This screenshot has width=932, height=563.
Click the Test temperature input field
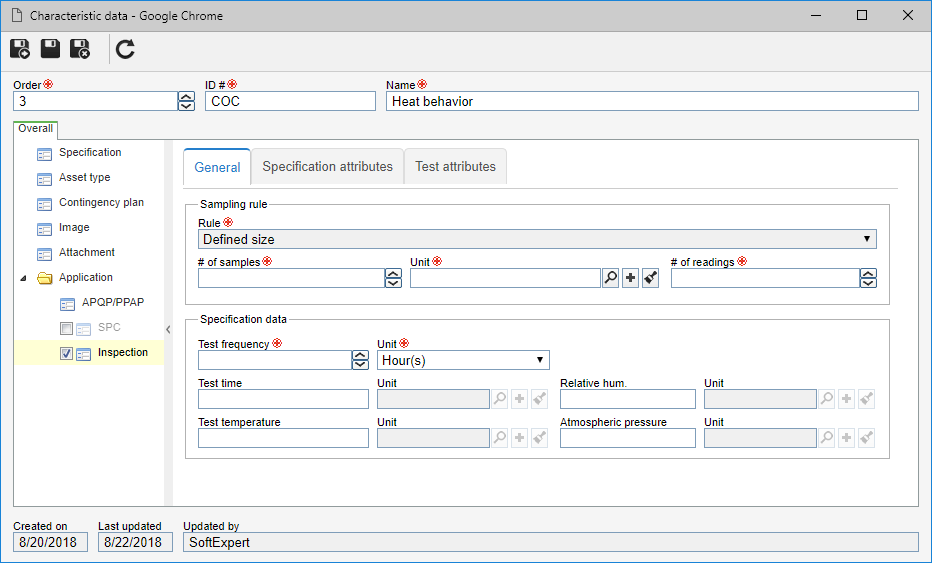click(284, 438)
